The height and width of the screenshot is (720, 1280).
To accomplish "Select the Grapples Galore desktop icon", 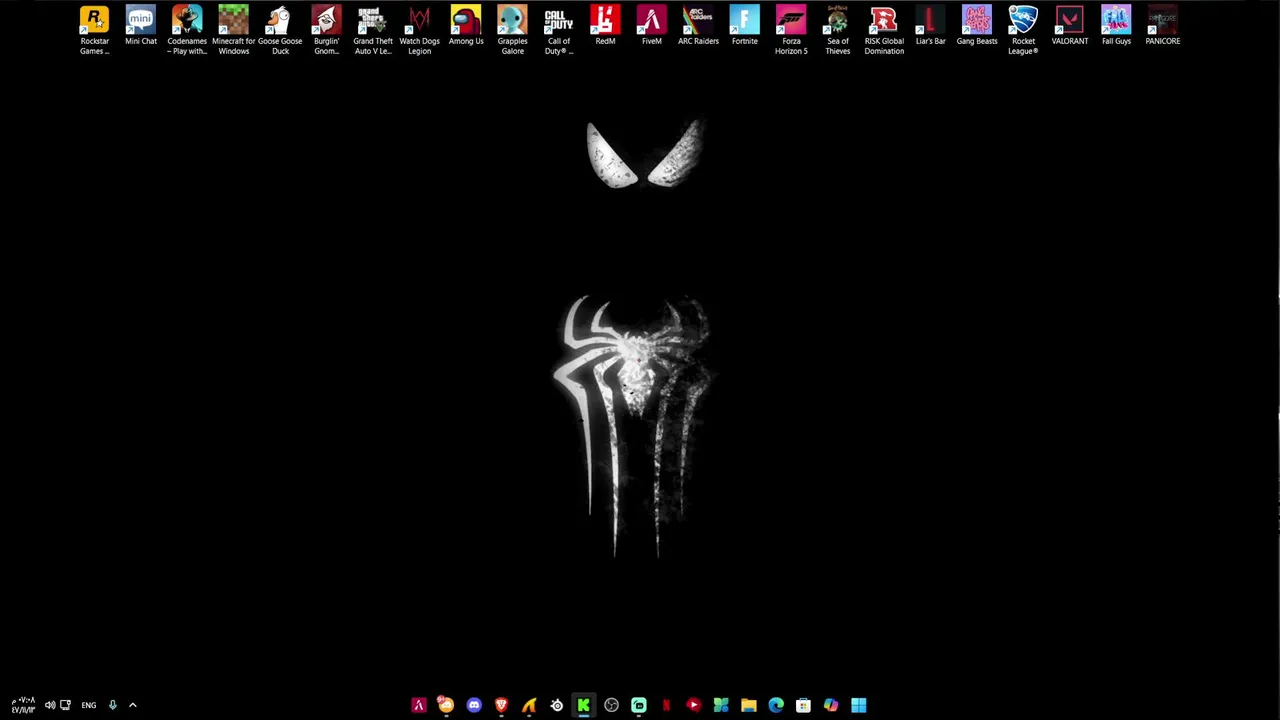I will pyautogui.click(x=512, y=30).
